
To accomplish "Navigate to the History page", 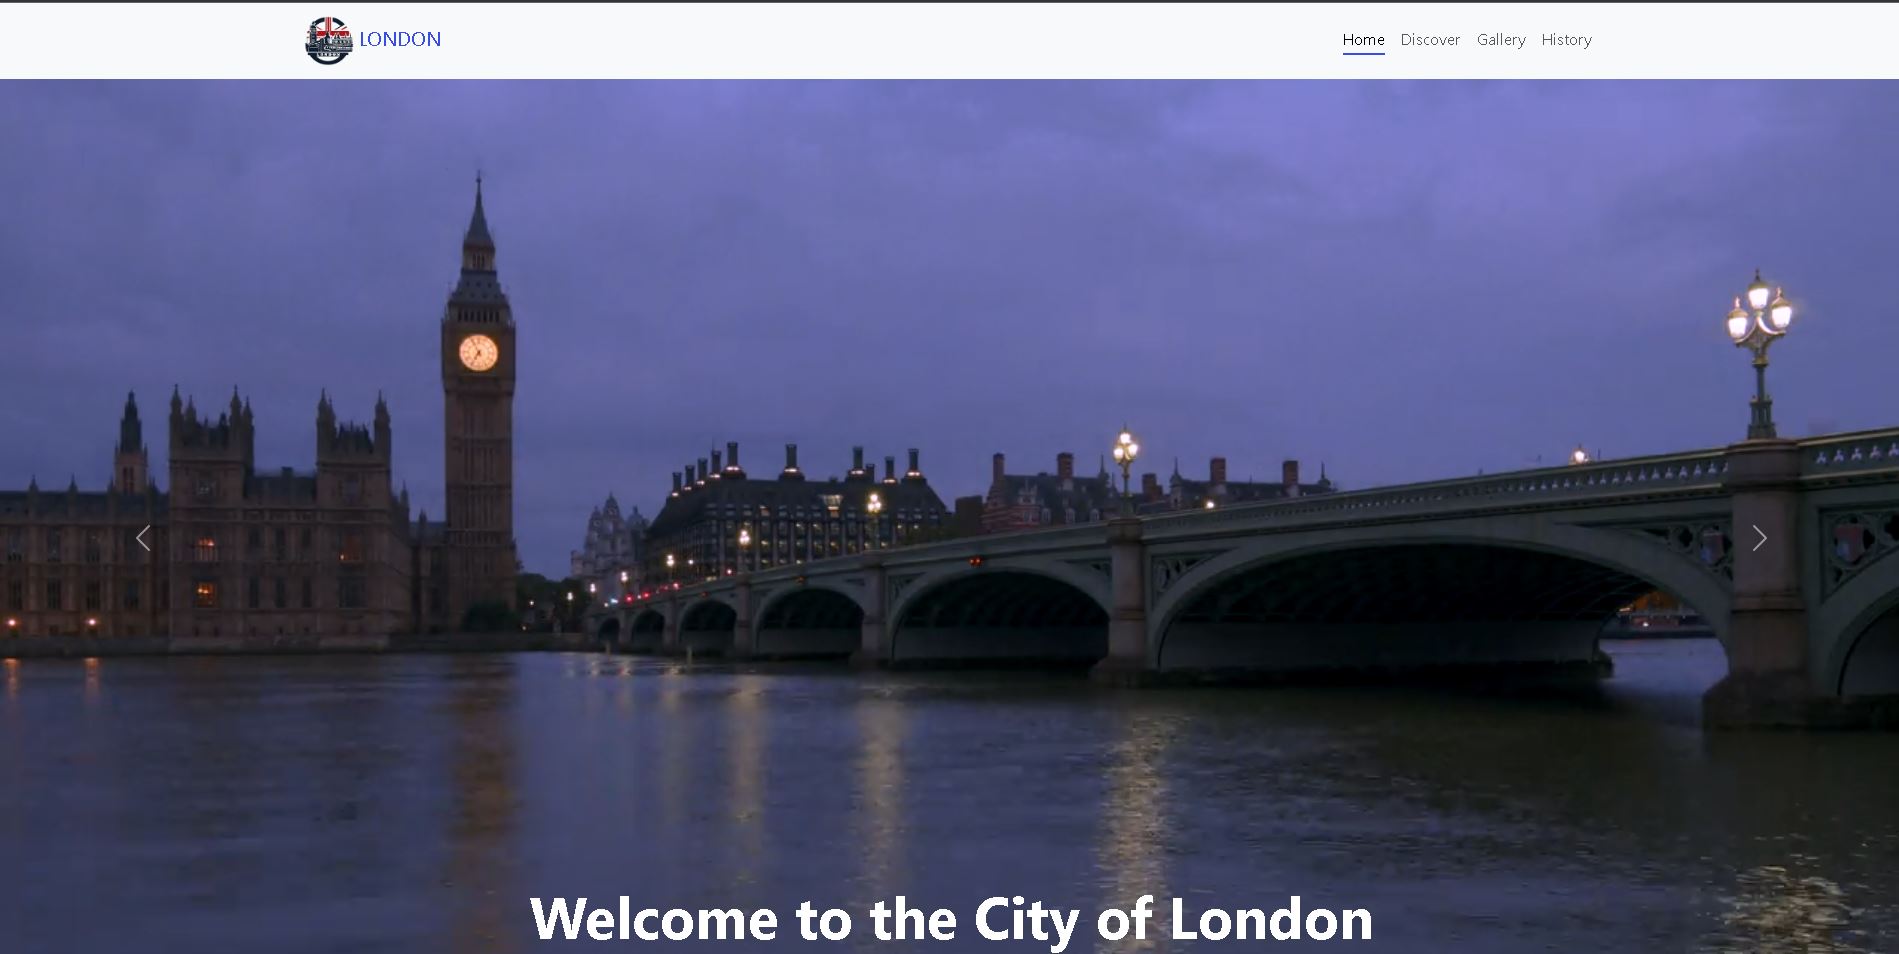I will 1566,40.
